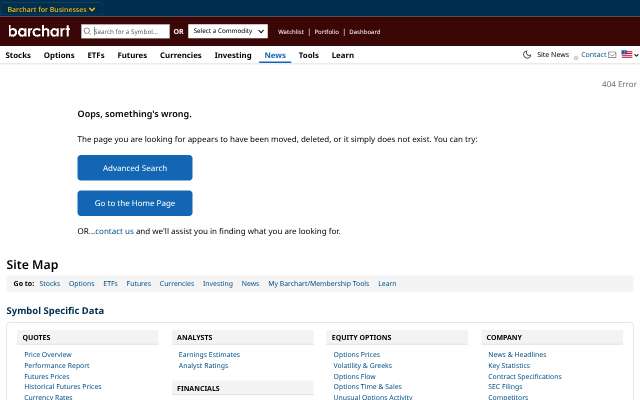640x400 pixels.
Task: Open the Select a Commodity dropdown
Action: [228, 31]
